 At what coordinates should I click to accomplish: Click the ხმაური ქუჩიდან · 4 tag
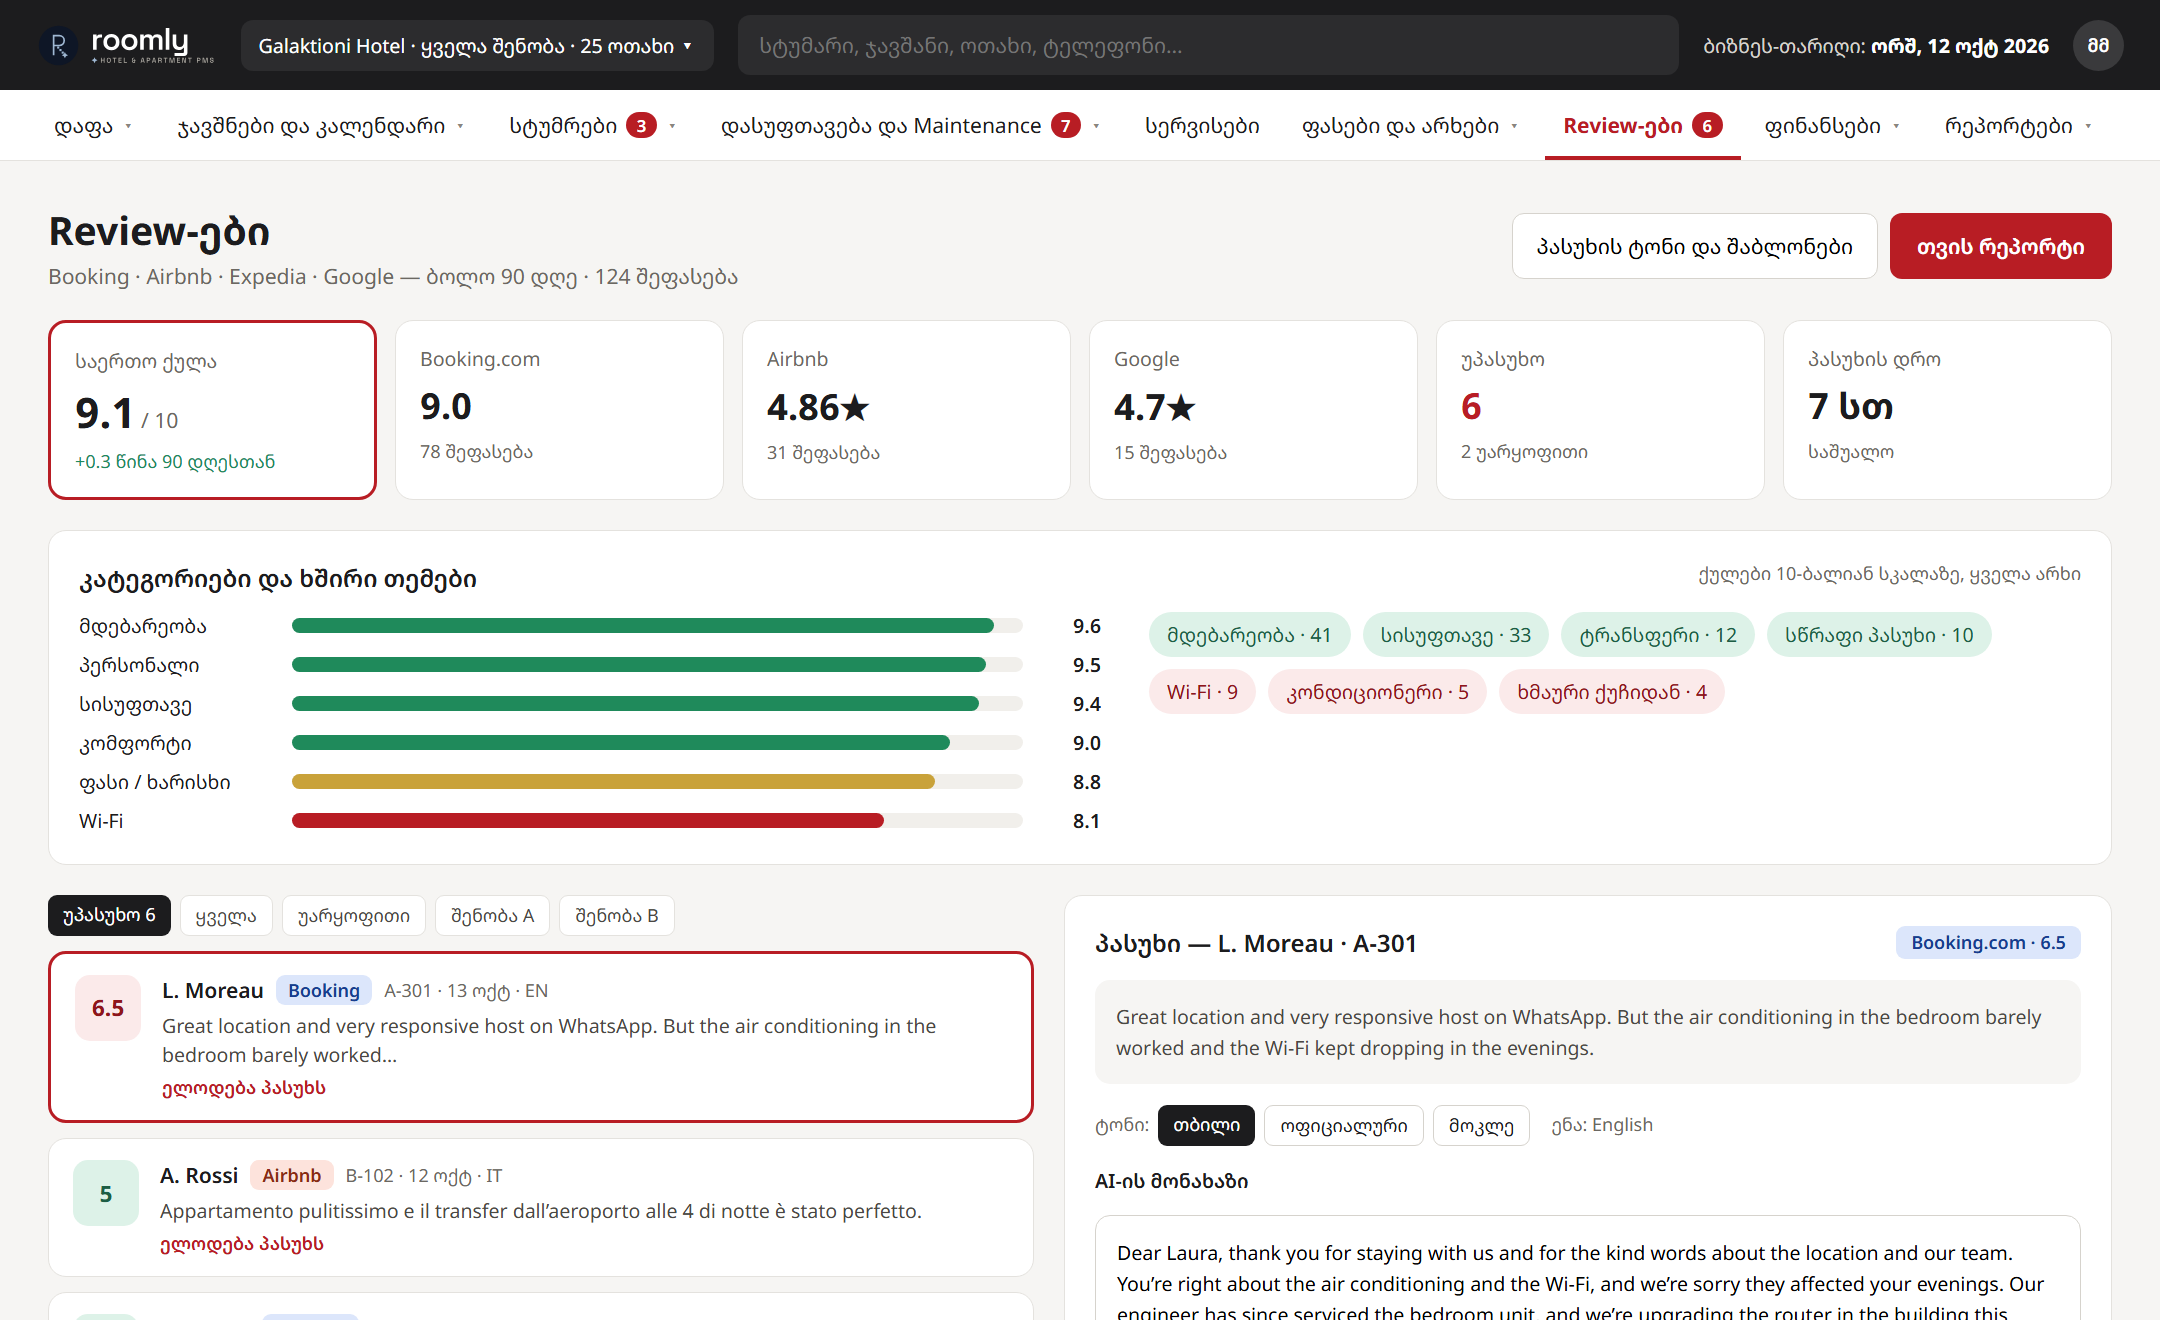tap(1611, 692)
